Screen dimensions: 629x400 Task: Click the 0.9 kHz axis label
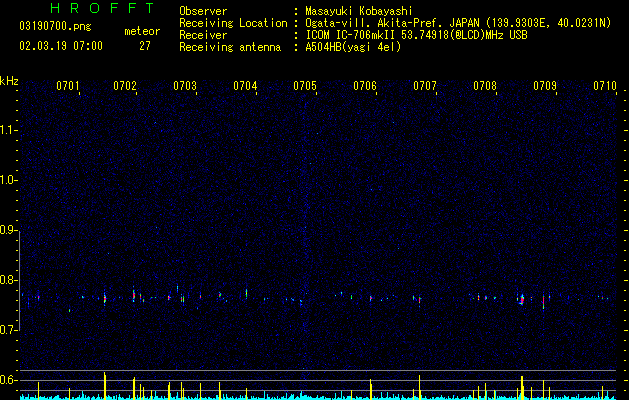(x=8, y=230)
